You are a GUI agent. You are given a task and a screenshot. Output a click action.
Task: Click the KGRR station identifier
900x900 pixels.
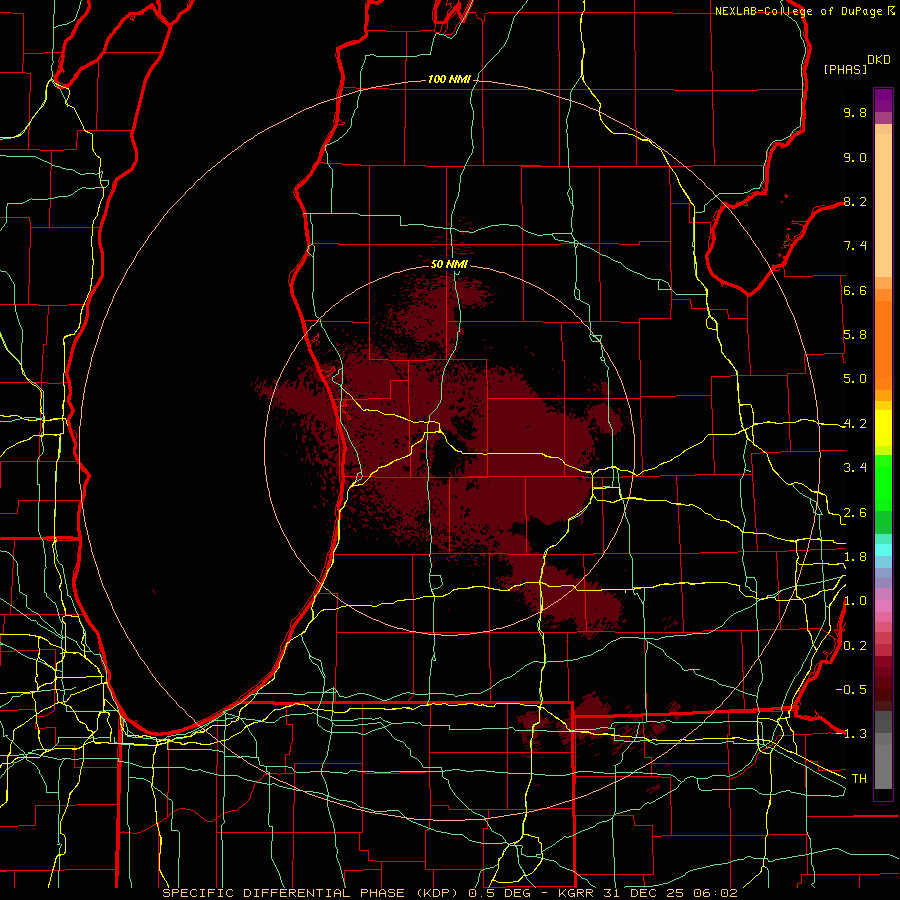(578, 893)
